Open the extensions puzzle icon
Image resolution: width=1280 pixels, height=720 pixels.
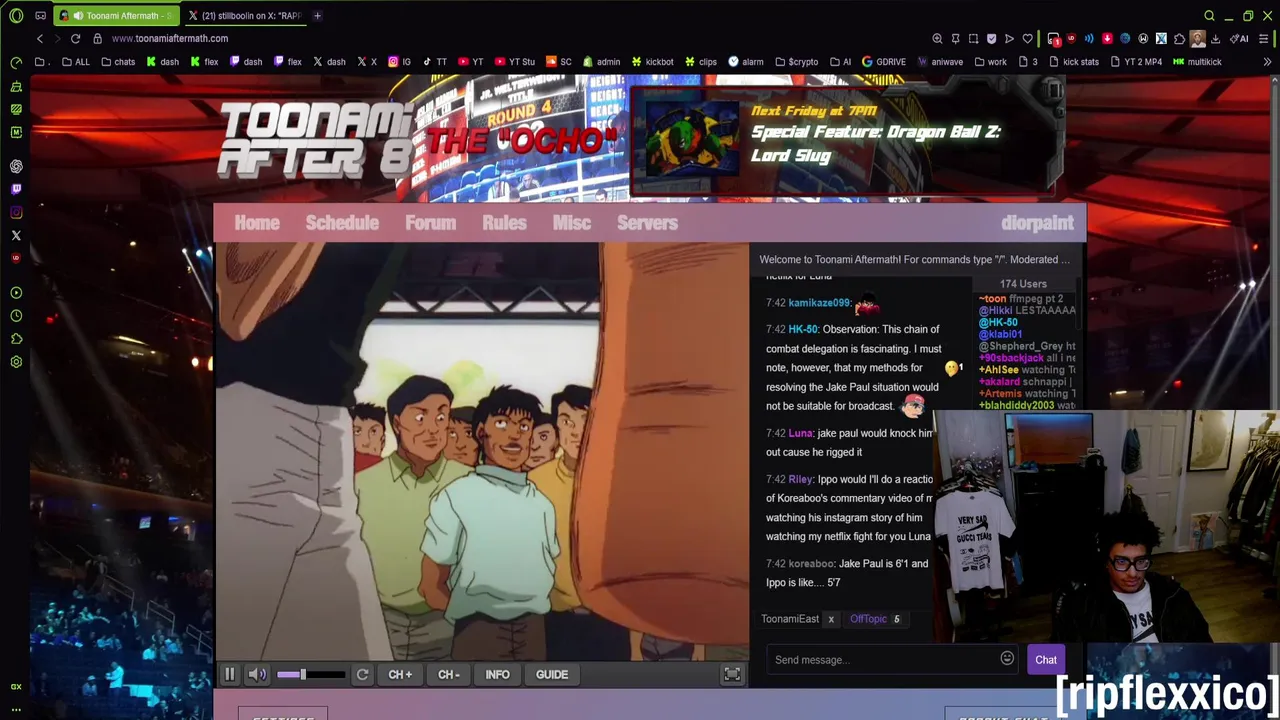click(x=1179, y=39)
